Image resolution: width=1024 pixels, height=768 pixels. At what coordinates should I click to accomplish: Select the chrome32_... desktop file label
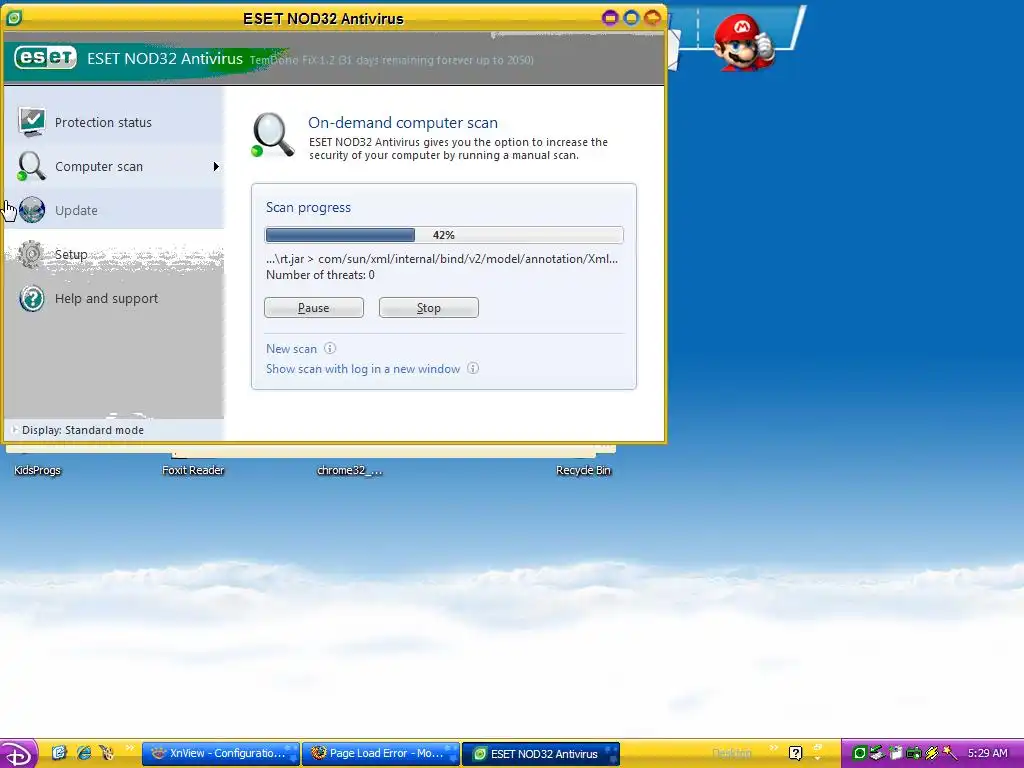click(350, 470)
